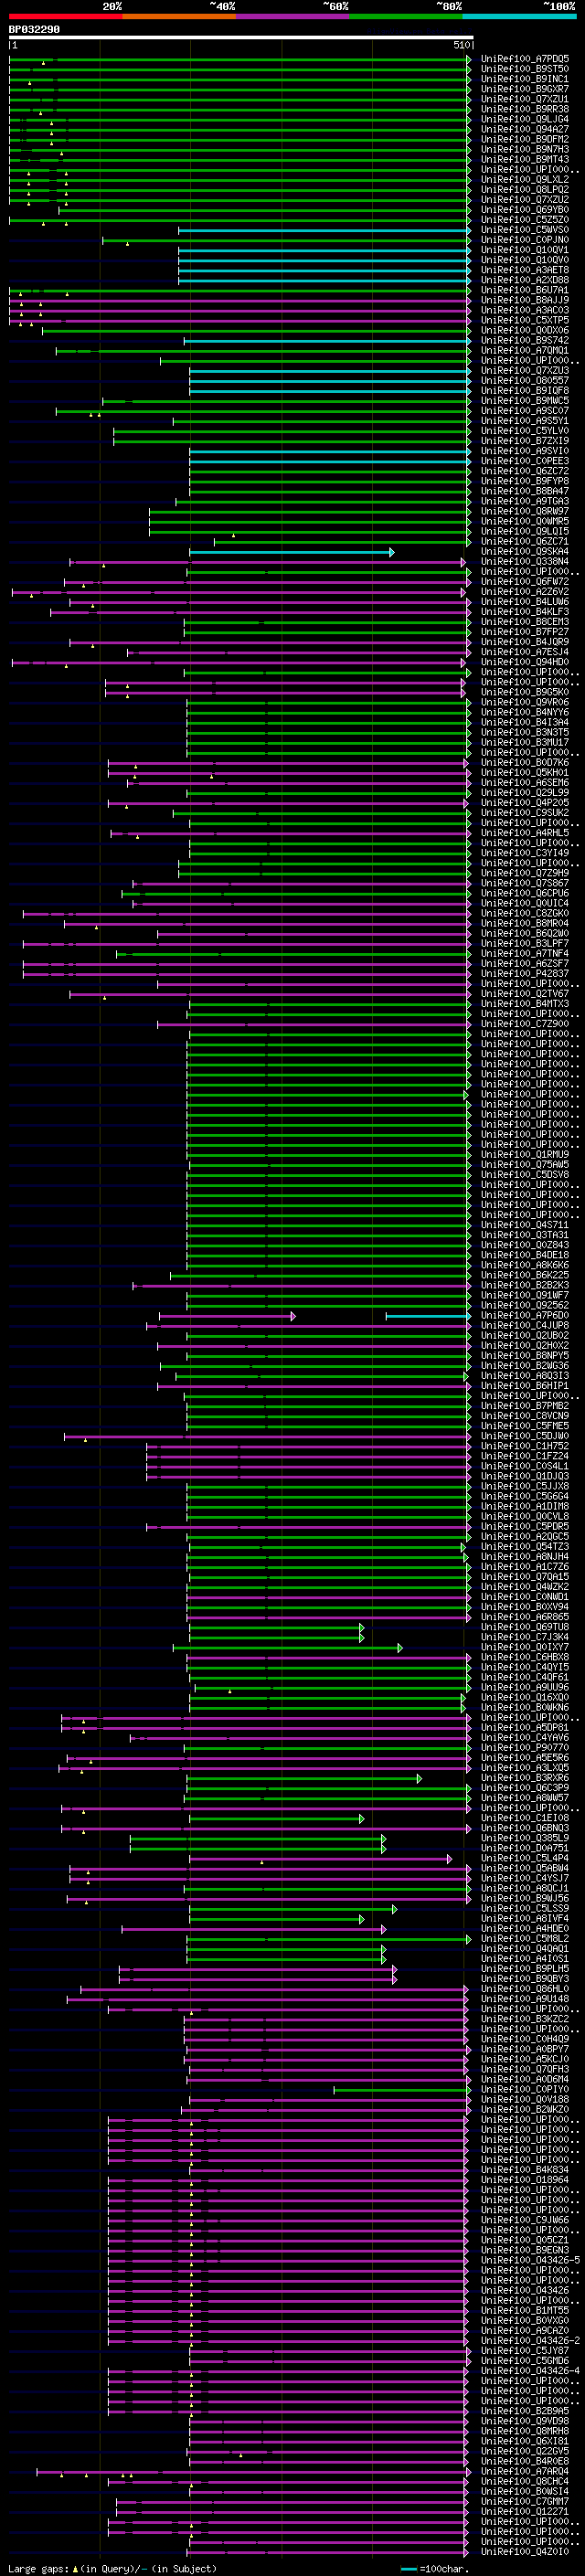This screenshot has width=585, height=2576.
Task: Open UniRef100_Q4P205 entry
Action: click(x=525, y=803)
